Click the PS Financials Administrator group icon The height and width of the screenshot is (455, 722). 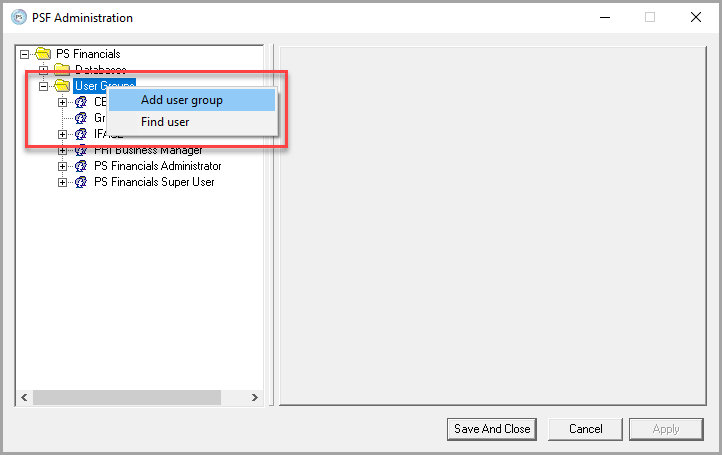click(x=81, y=166)
